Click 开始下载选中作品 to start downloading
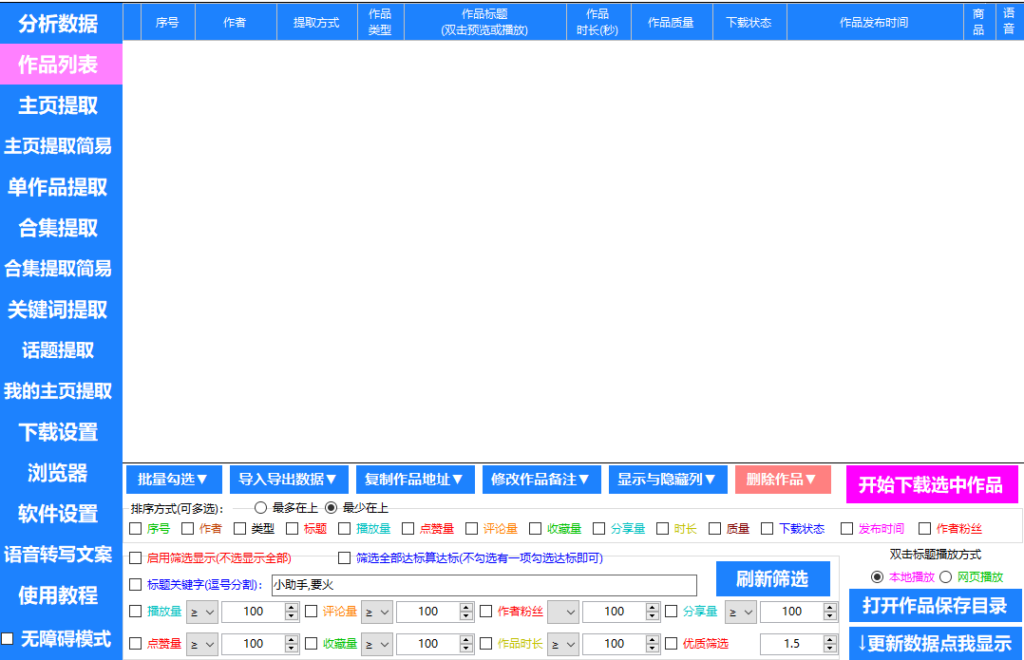 [932, 485]
